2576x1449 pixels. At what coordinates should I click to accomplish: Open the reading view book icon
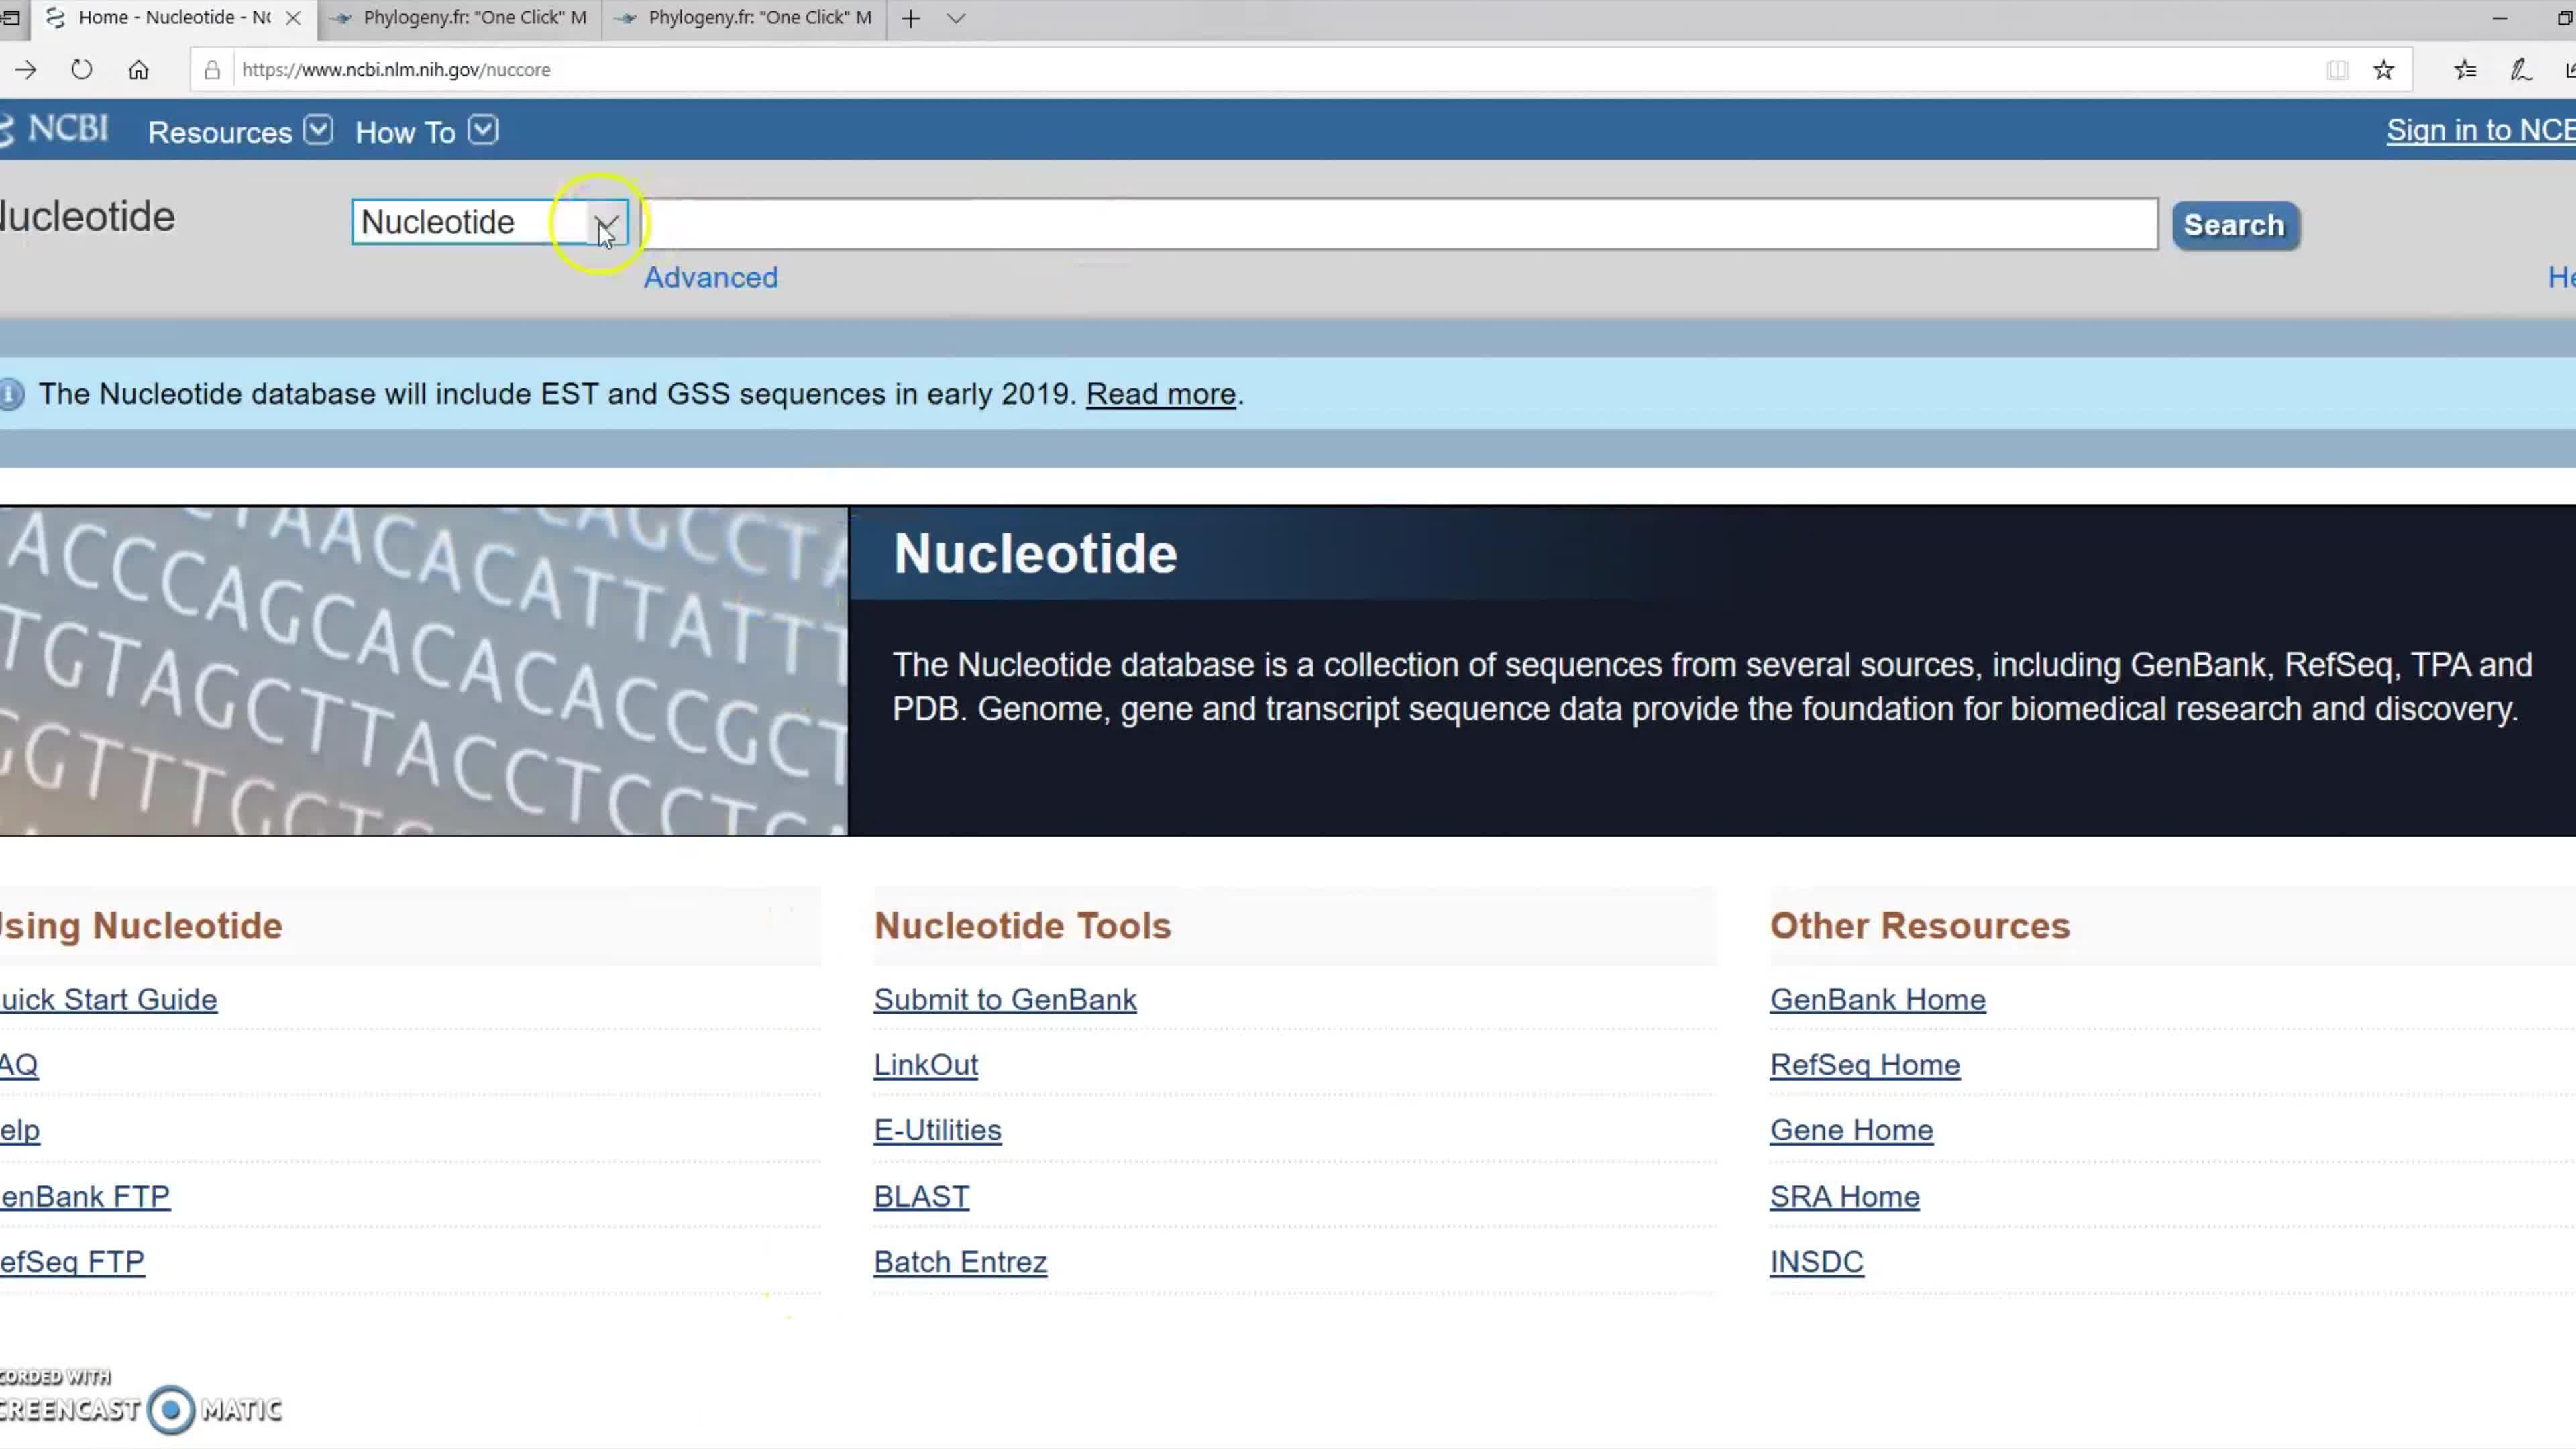point(2337,70)
